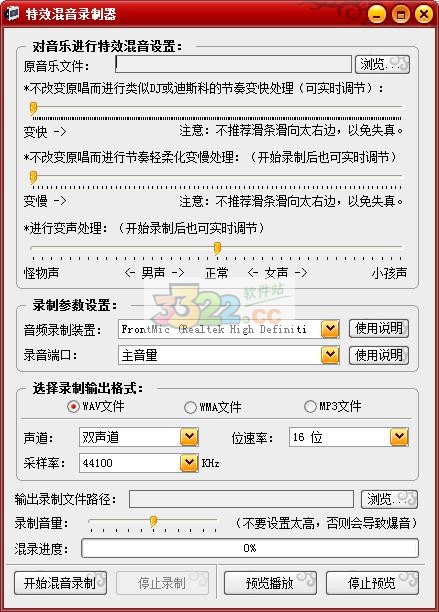Open the 声道 channel dropdown

189,437
